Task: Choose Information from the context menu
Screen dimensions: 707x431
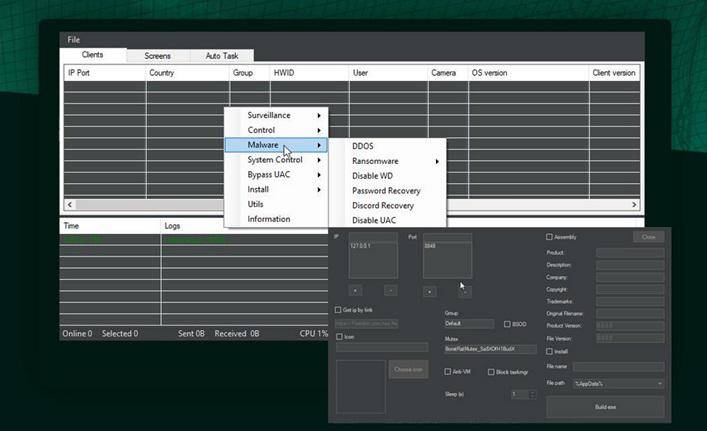Action: pyautogui.click(x=276, y=219)
